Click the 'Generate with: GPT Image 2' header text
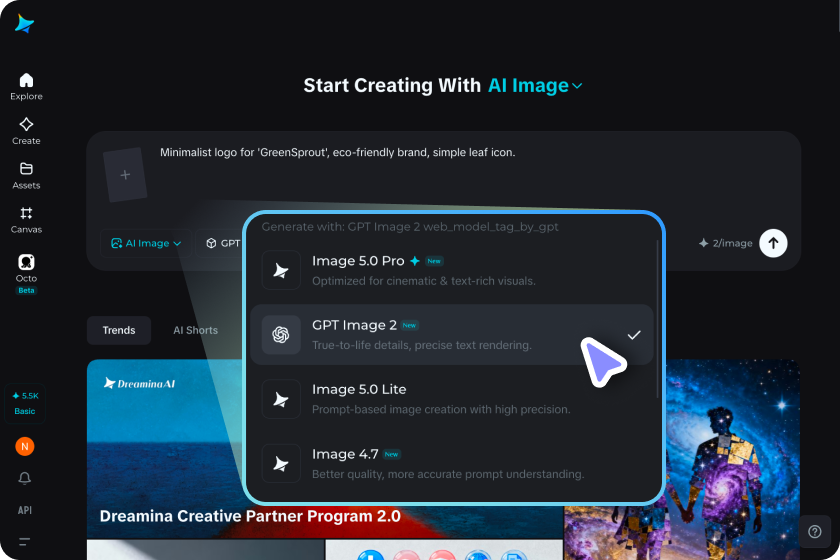840x560 pixels. [410, 227]
